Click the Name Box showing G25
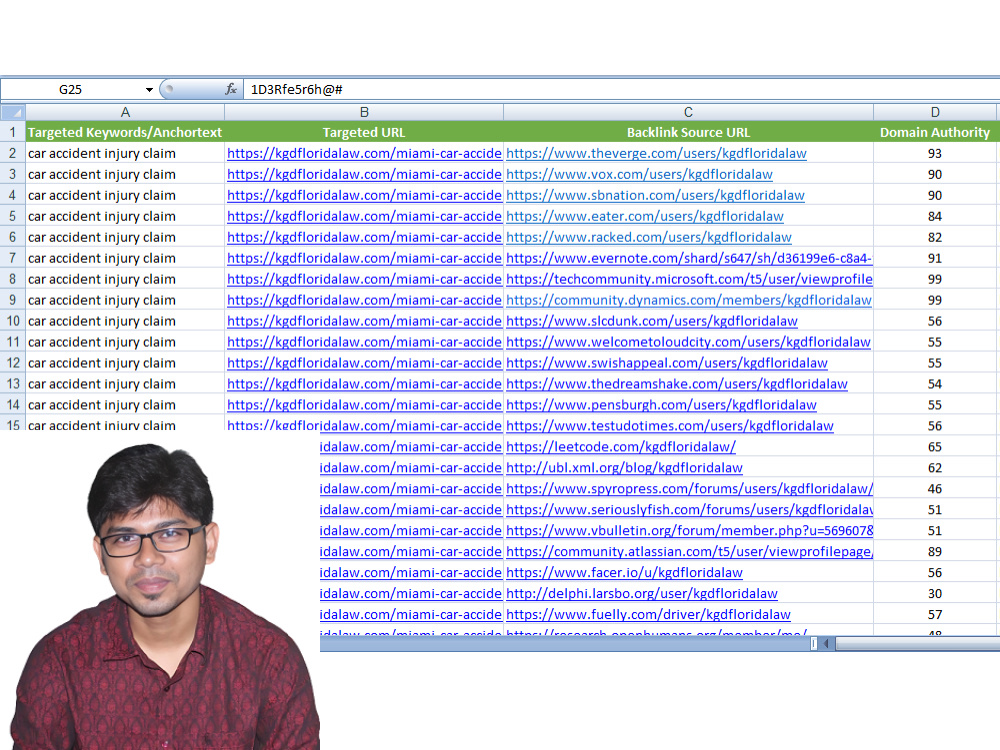 click(x=70, y=90)
